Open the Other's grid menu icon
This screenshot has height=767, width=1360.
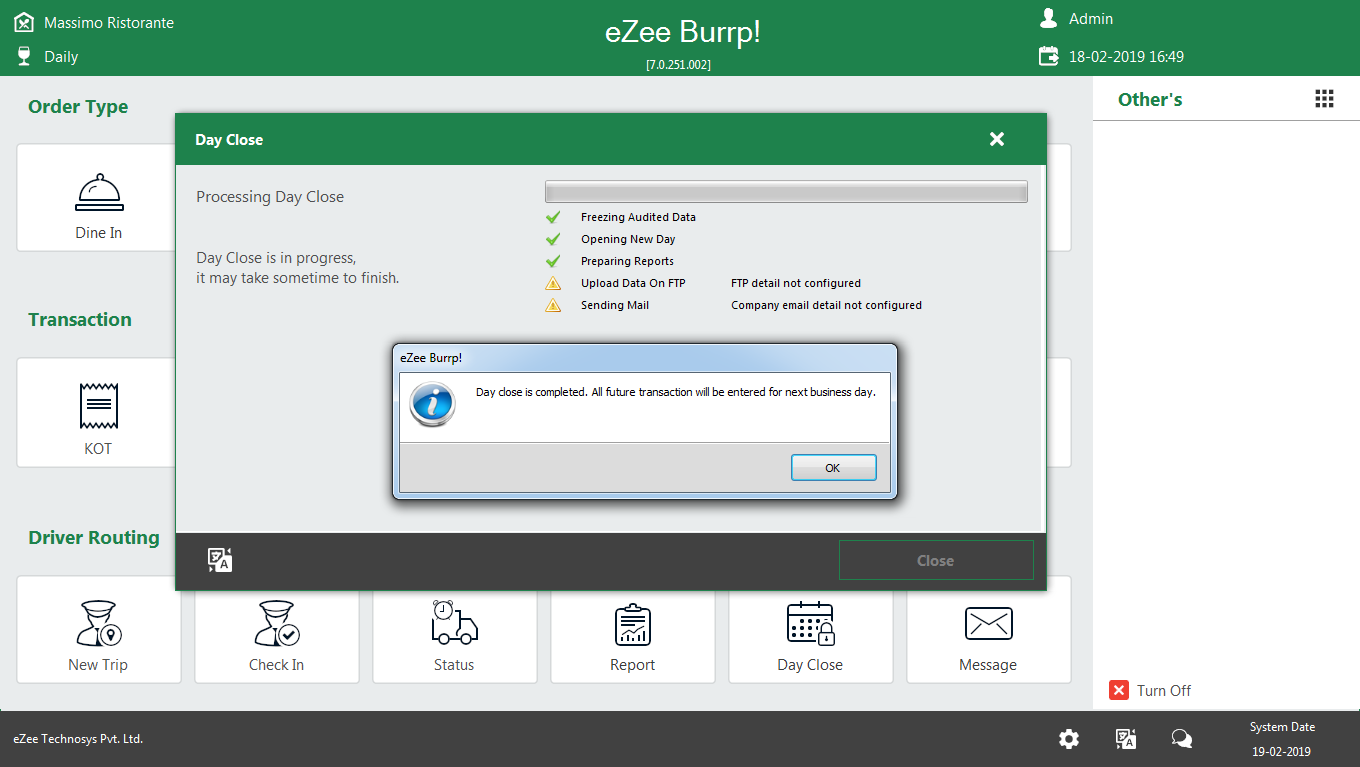pos(1324,98)
